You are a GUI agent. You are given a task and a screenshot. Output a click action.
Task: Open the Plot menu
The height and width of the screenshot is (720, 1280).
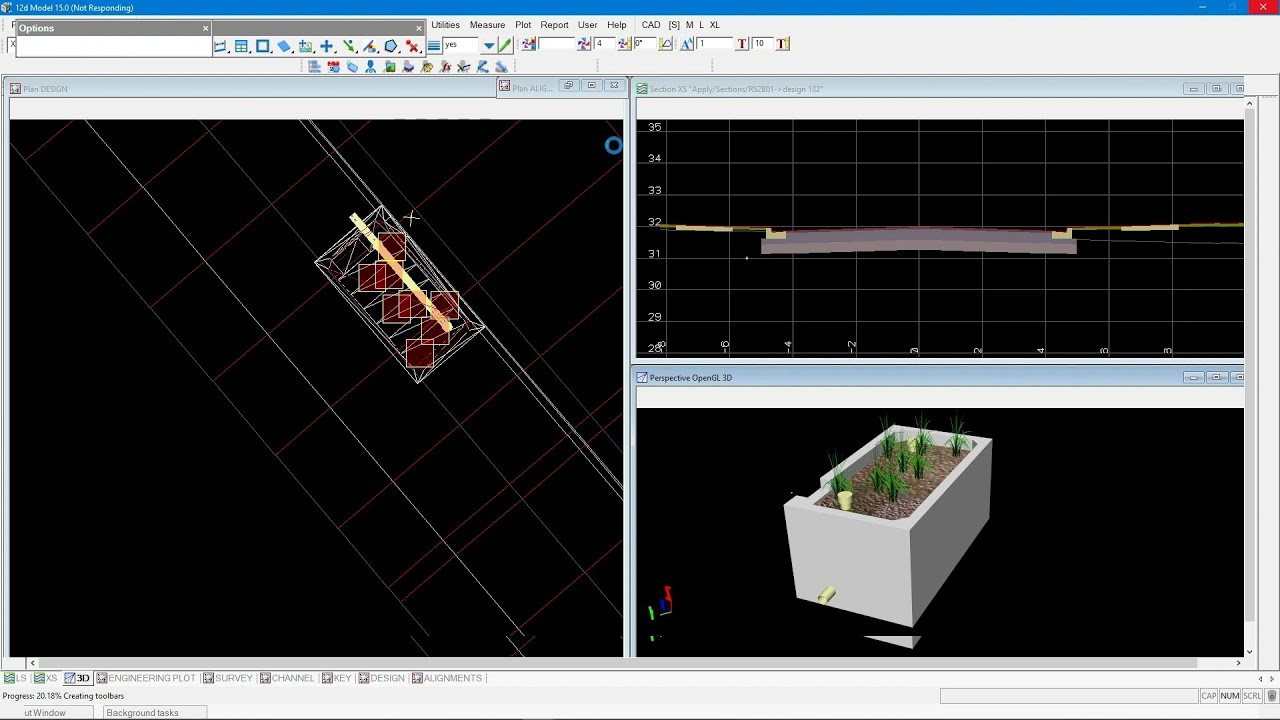coord(523,25)
